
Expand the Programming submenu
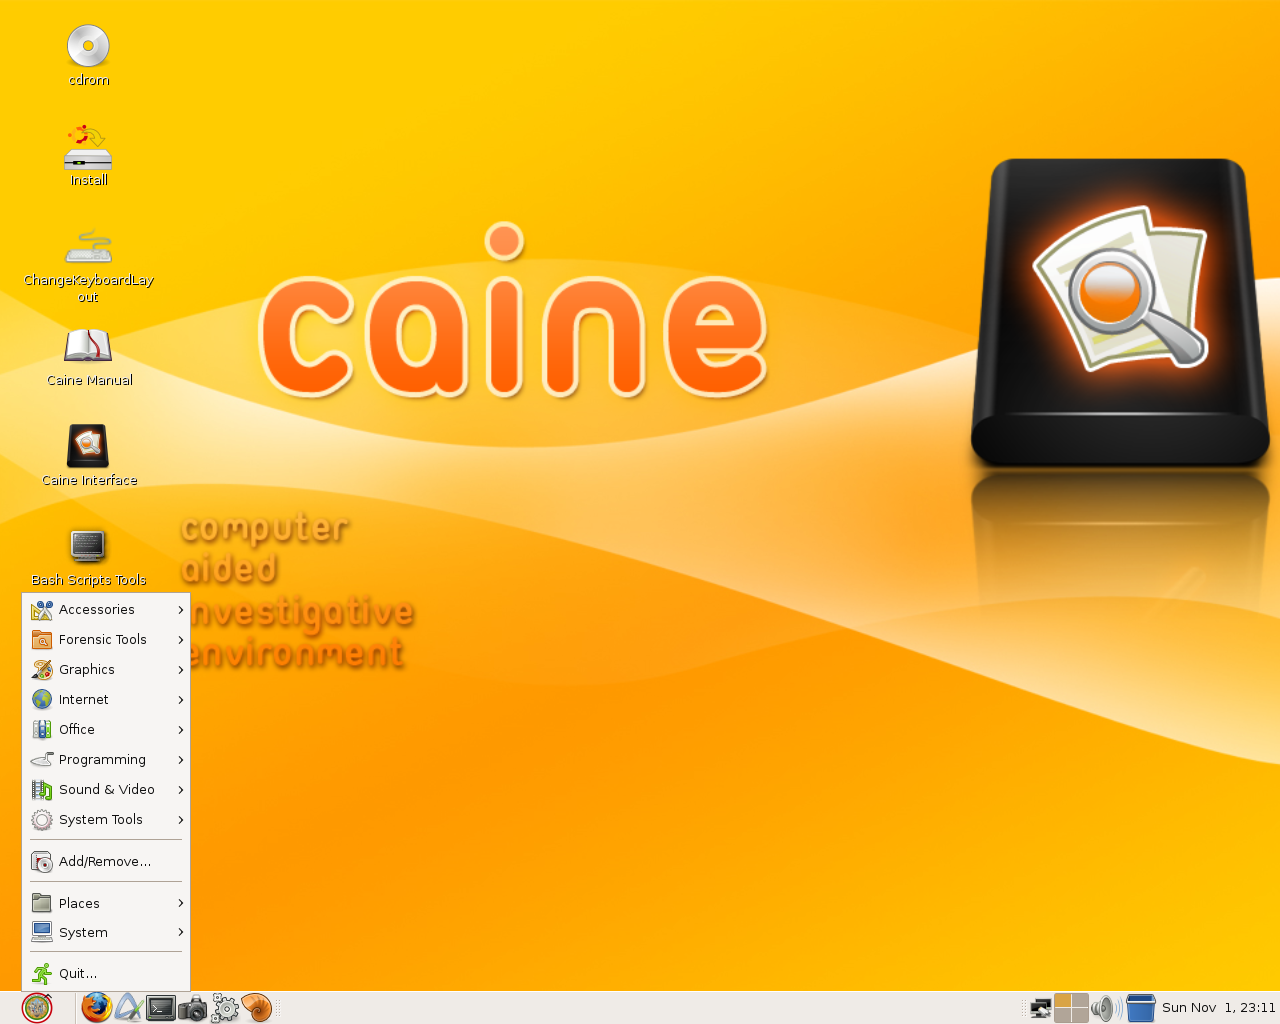pos(107,760)
